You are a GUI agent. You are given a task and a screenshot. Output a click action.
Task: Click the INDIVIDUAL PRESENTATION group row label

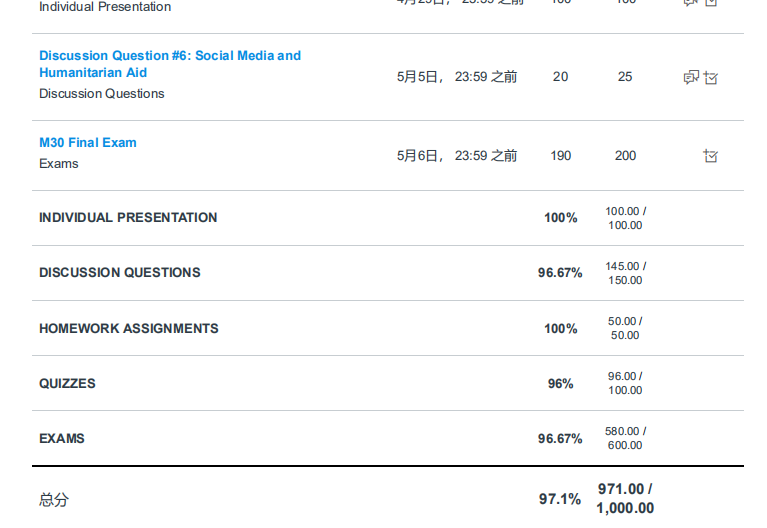pos(128,218)
